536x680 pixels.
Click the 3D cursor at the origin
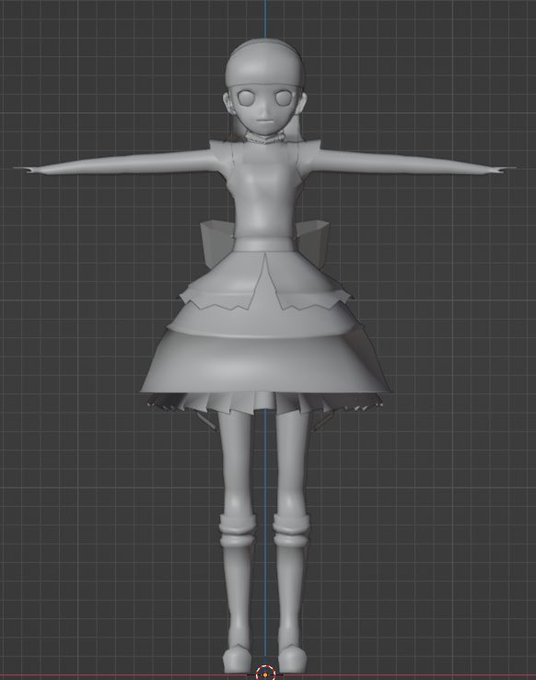pos(265,673)
